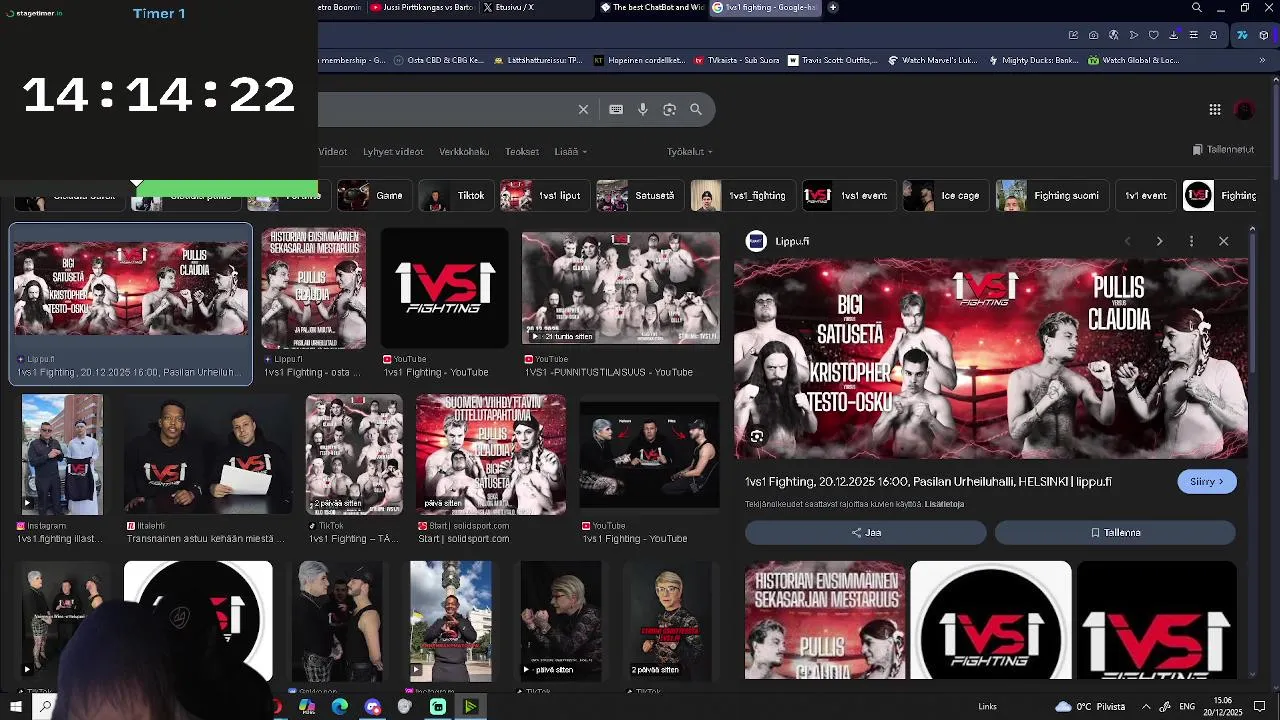This screenshot has height=720, width=1280.
Task: Switch to Teokset tab
Action: [x=522, y=151]
